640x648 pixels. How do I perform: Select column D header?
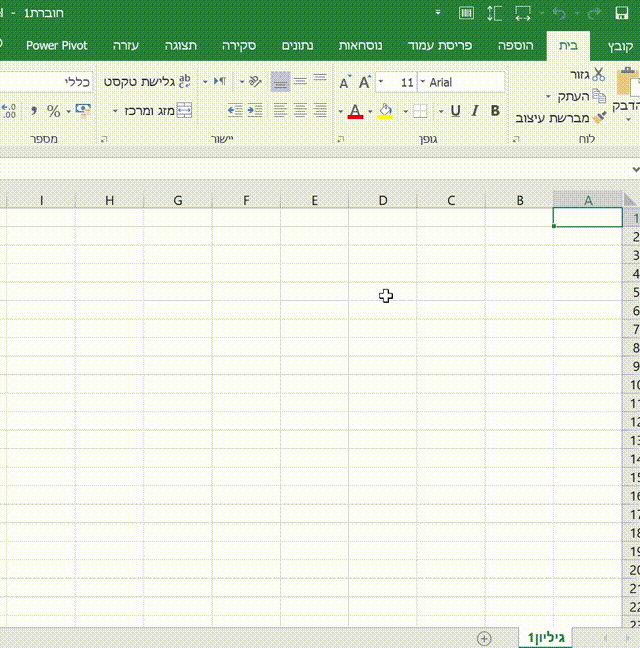click(x=383, y=200)
